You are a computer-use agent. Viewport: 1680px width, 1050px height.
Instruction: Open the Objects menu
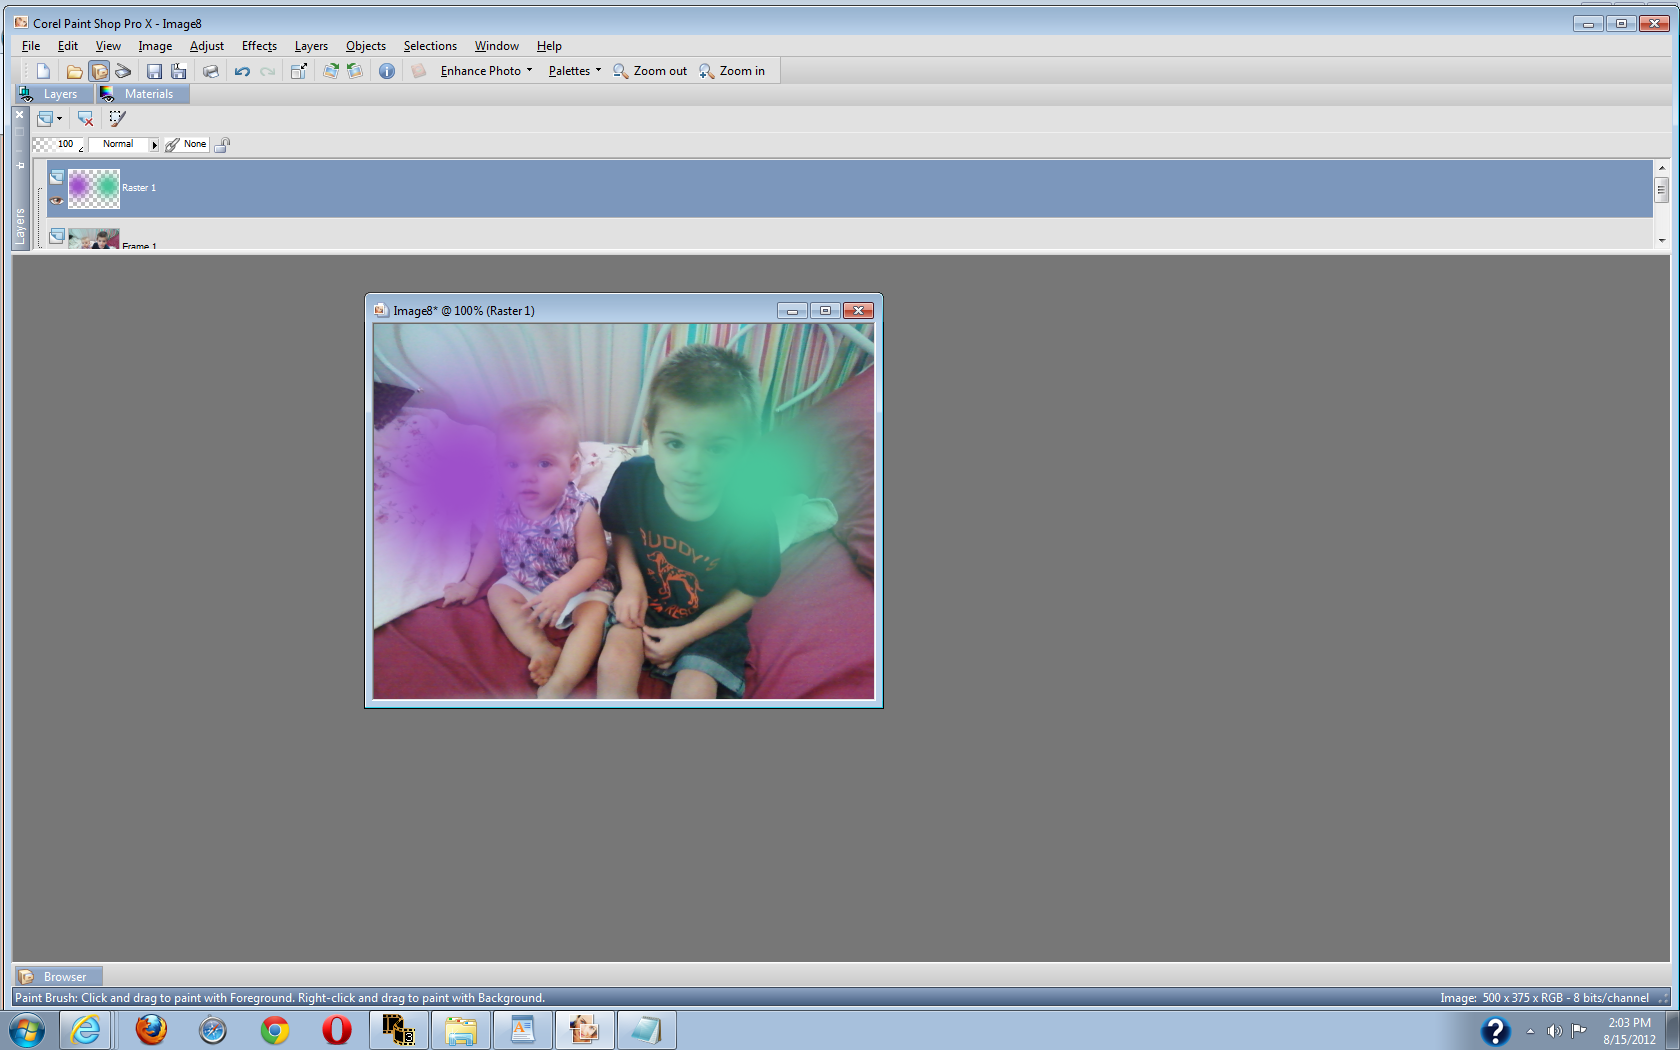[x=366, y=46]
